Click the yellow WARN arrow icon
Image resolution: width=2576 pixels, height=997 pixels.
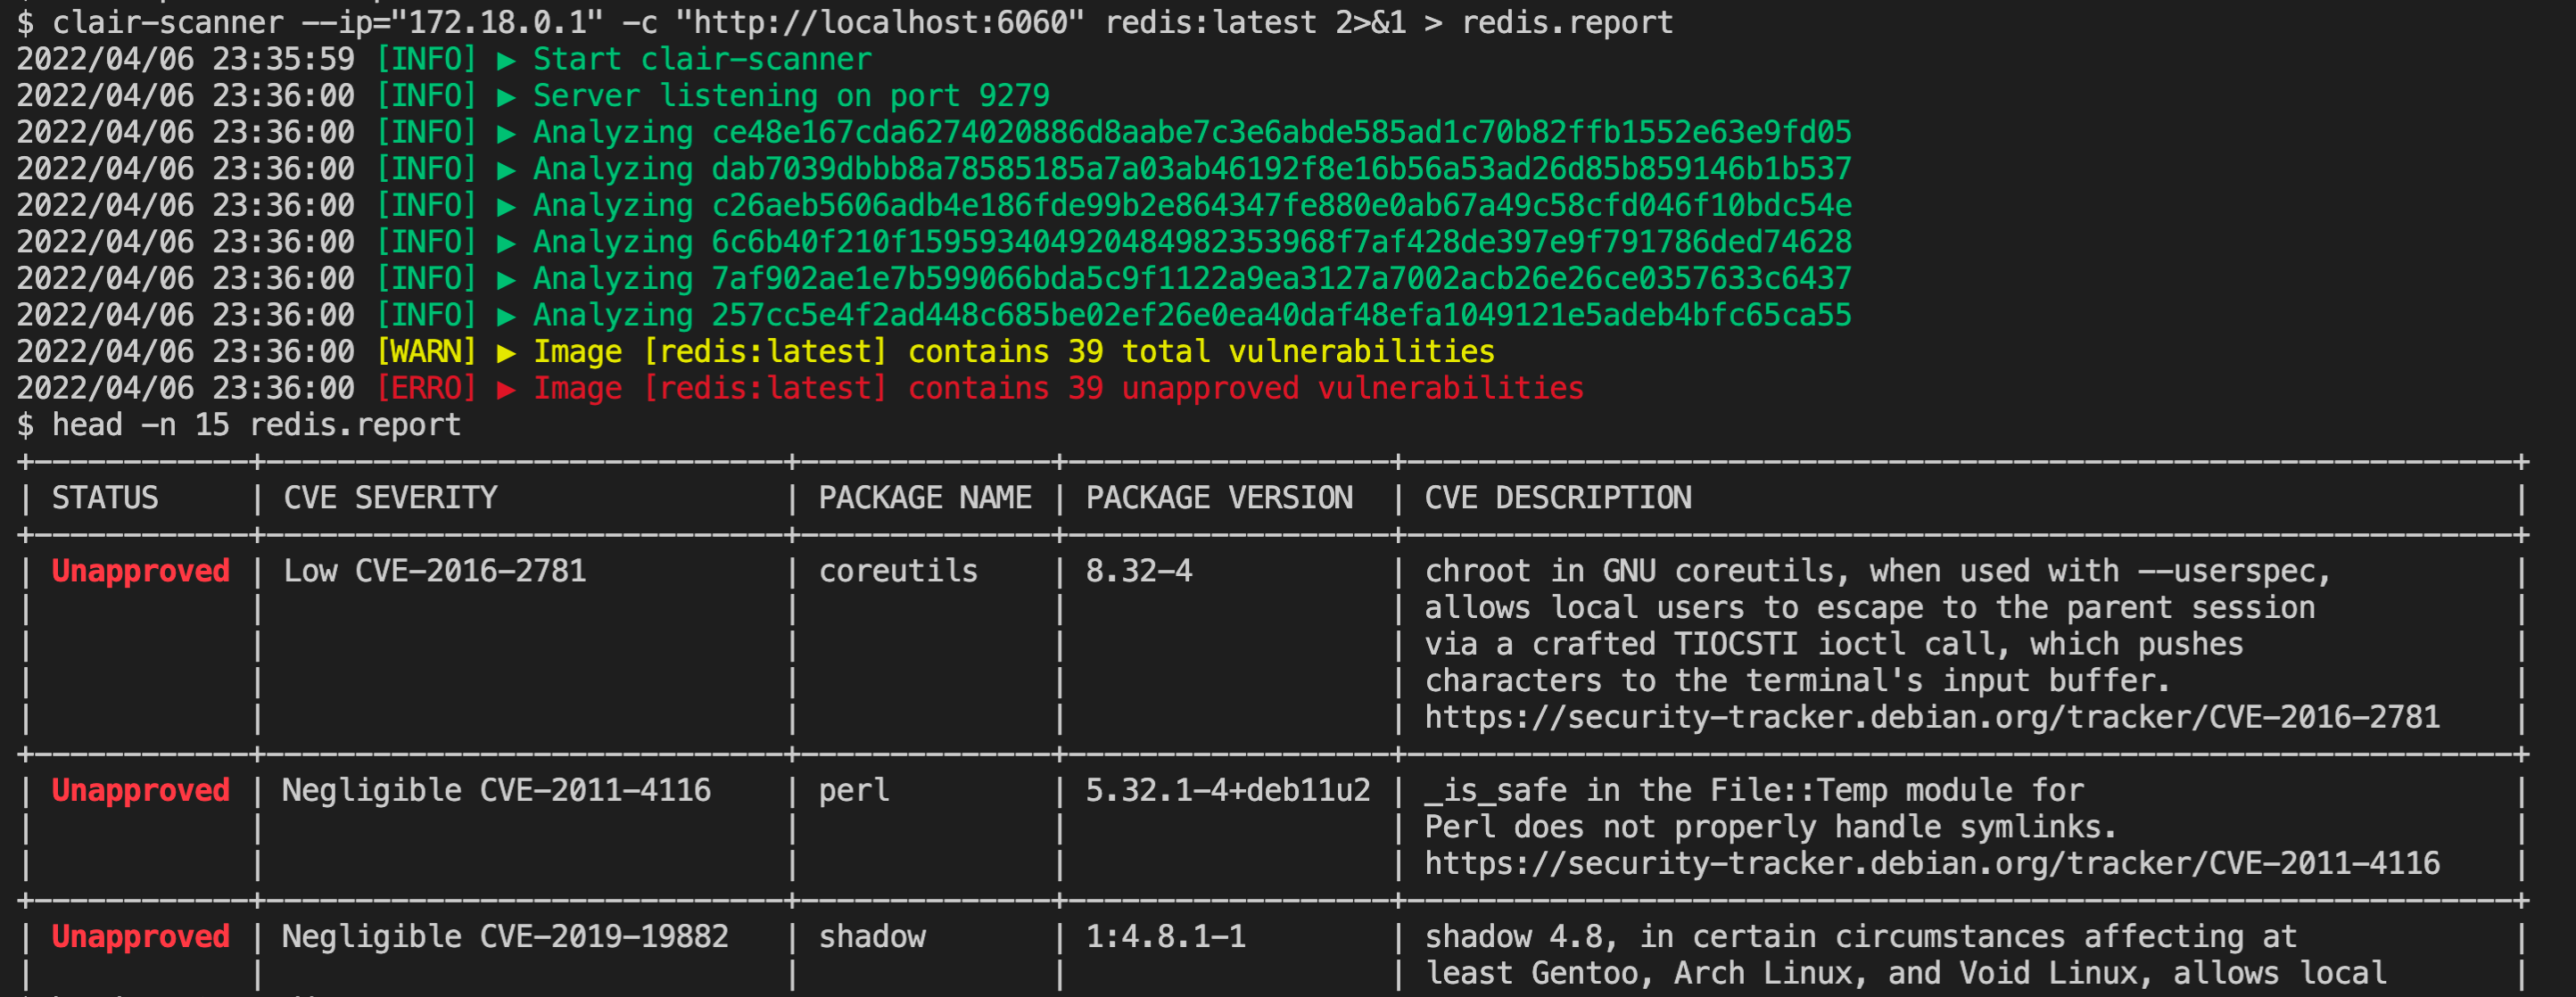(x=506, y=352)
